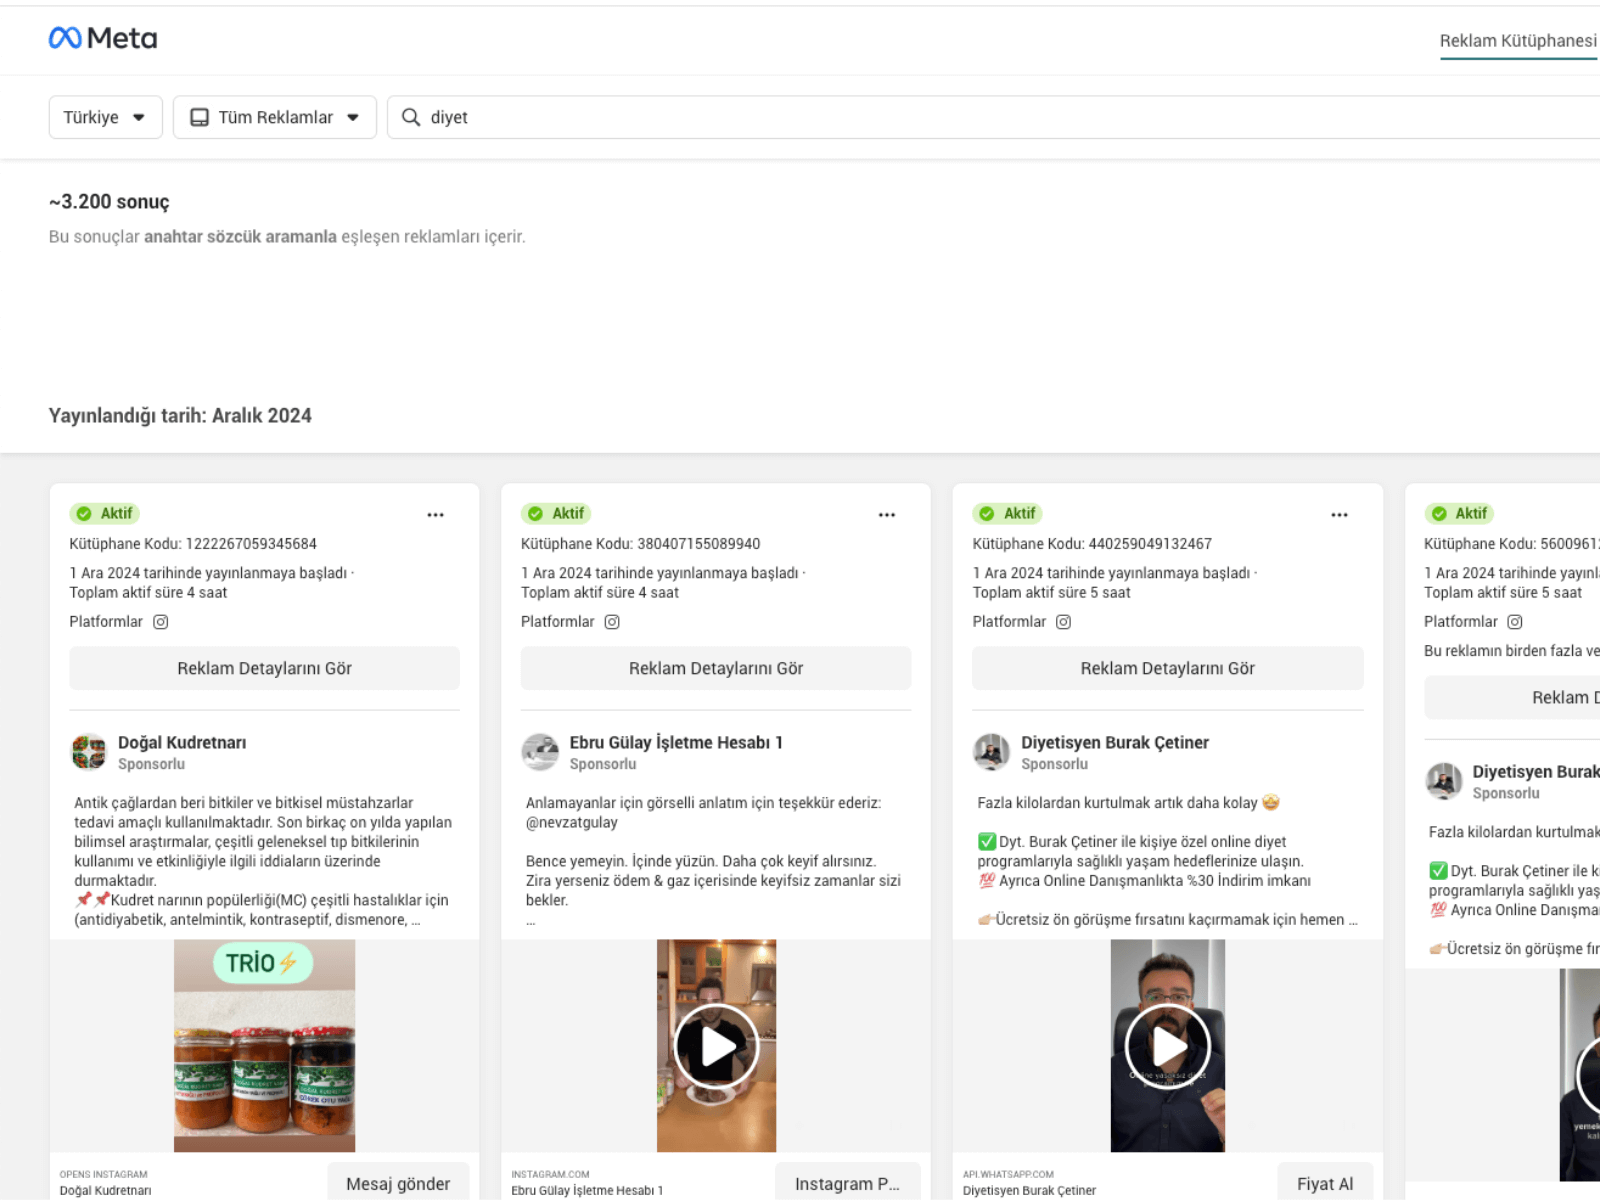Click Instagram platform icon on fourth ad card
Image resolution: width=1600 pixels, height=1200 pixels.
[x=1515, y=622]
